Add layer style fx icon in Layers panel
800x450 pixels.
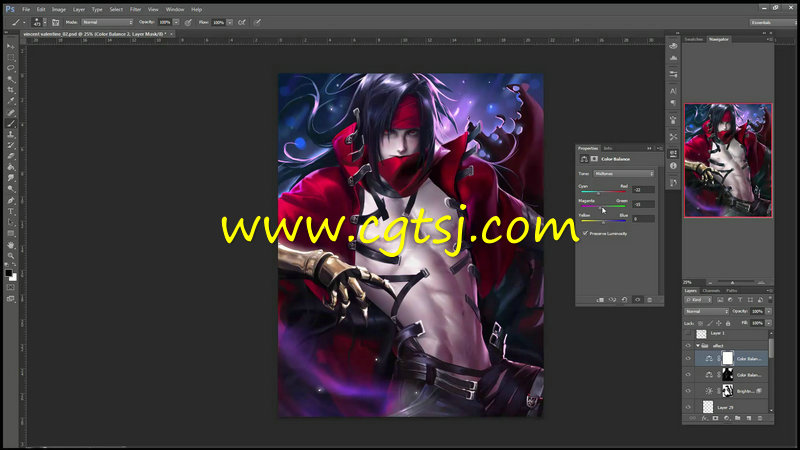click(704, 418)
